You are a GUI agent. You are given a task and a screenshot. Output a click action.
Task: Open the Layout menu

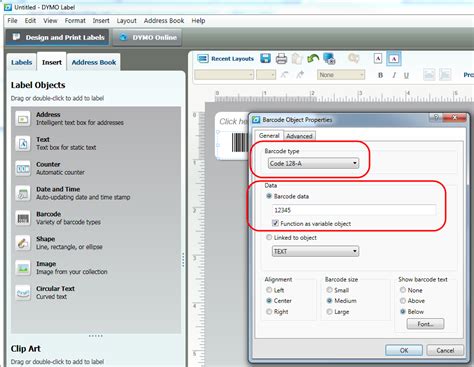point(126,21)
